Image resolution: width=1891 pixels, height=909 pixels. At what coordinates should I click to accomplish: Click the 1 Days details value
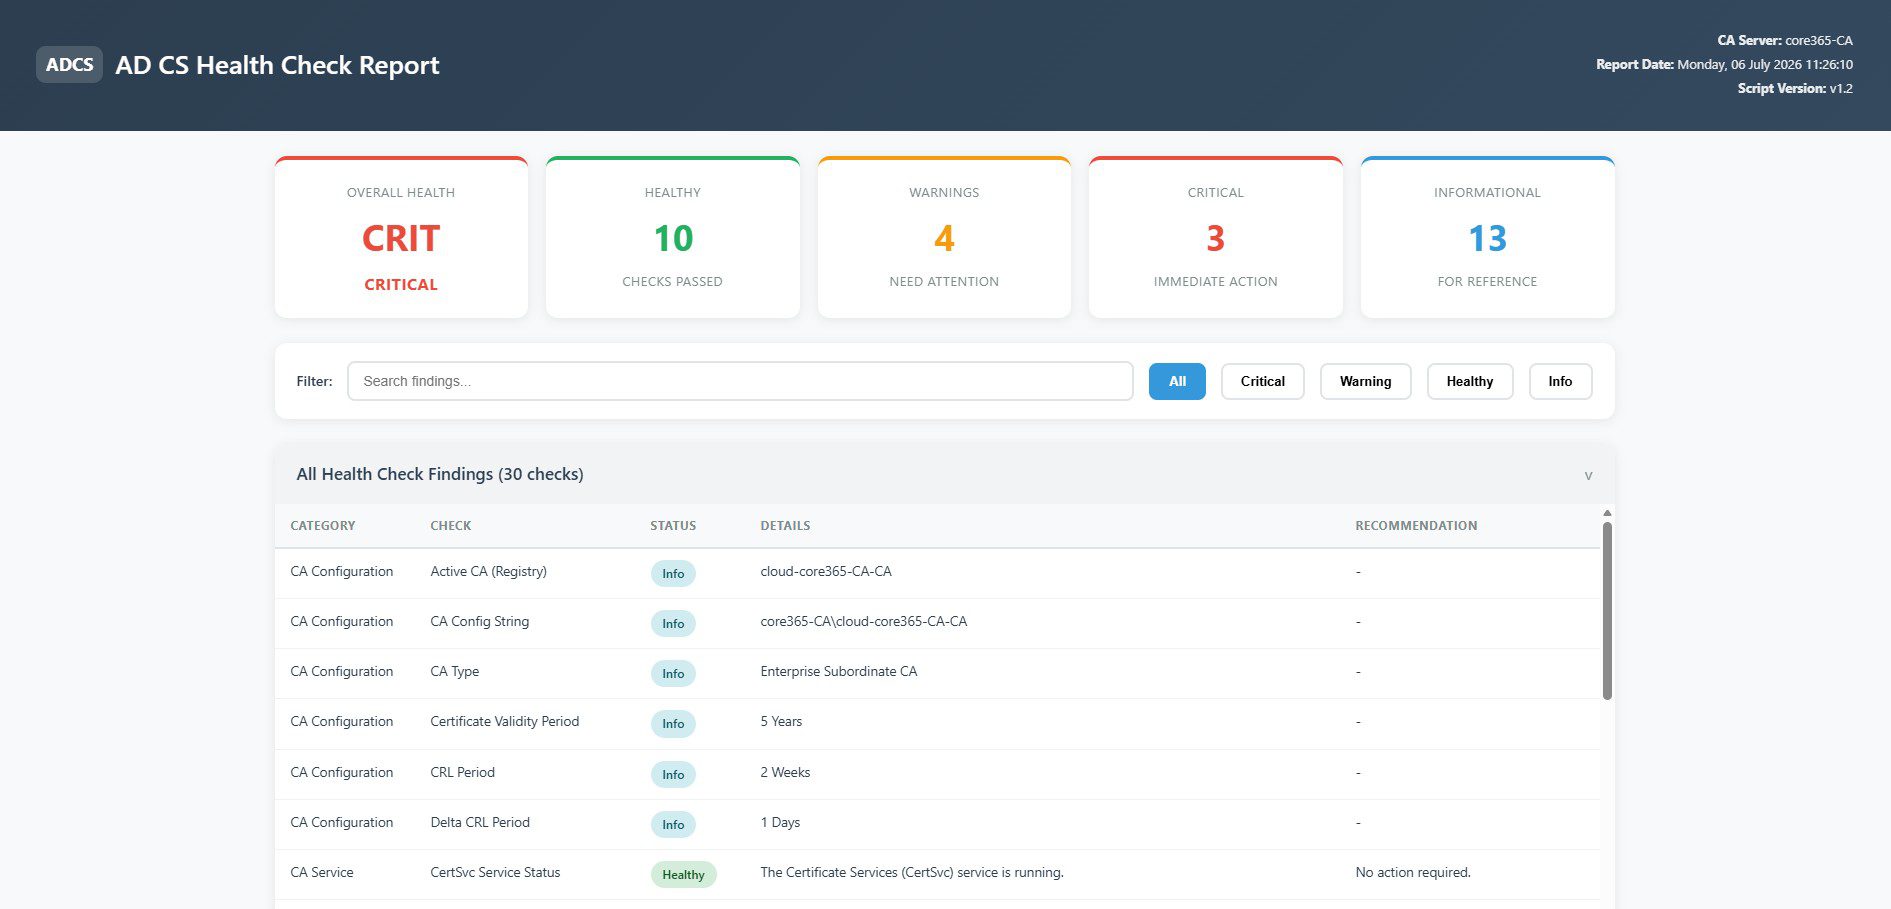(780, 823)
